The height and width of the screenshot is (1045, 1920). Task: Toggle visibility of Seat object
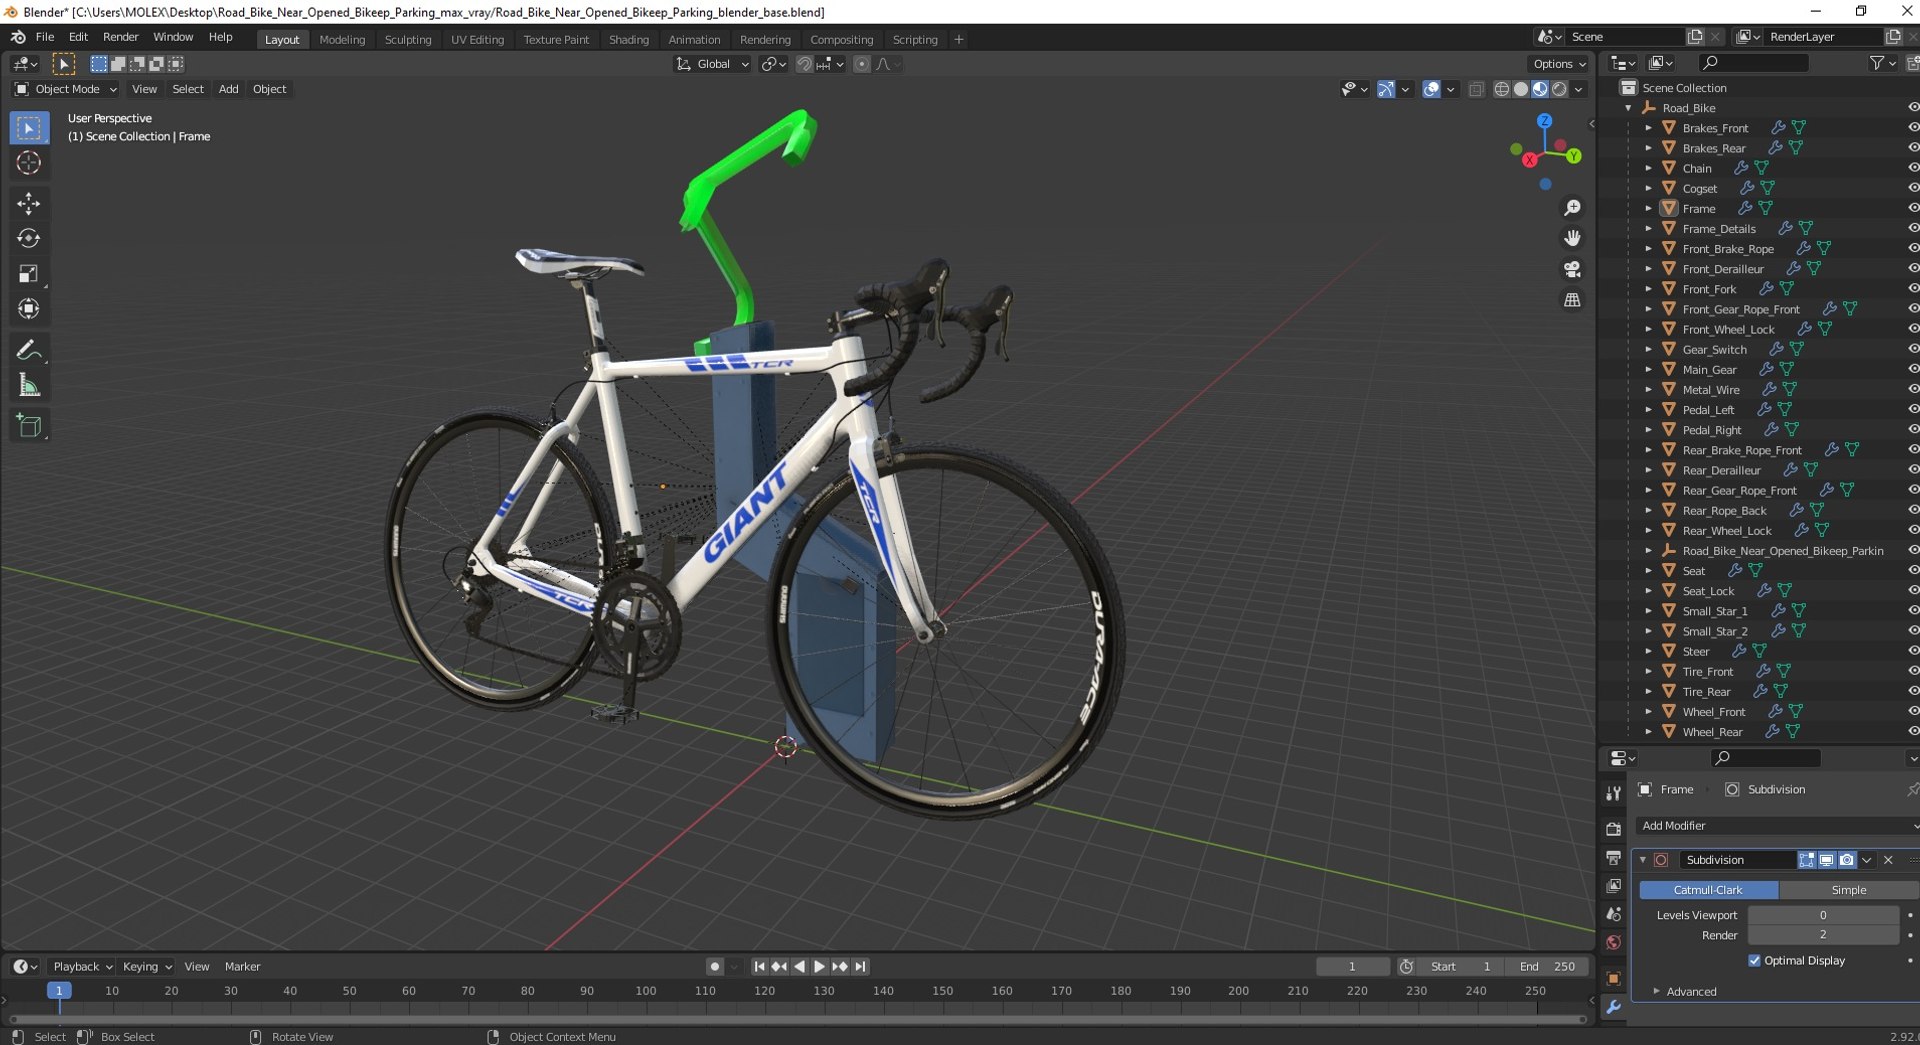tap(1912, 571)
